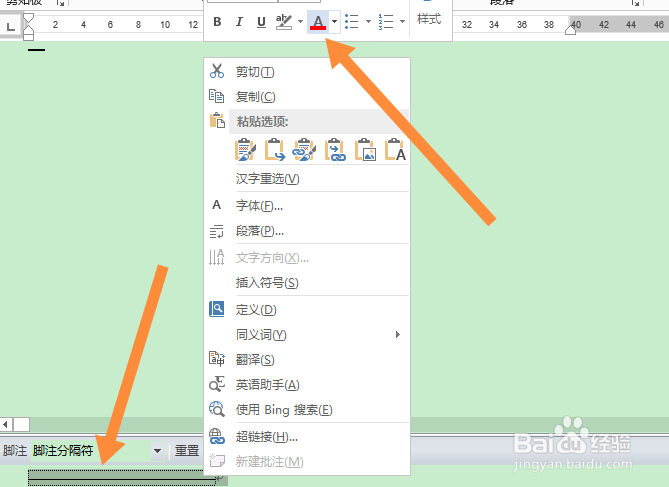Click the translate icon
This screenshot has width=669, height=487.
(x=216, y=359)
